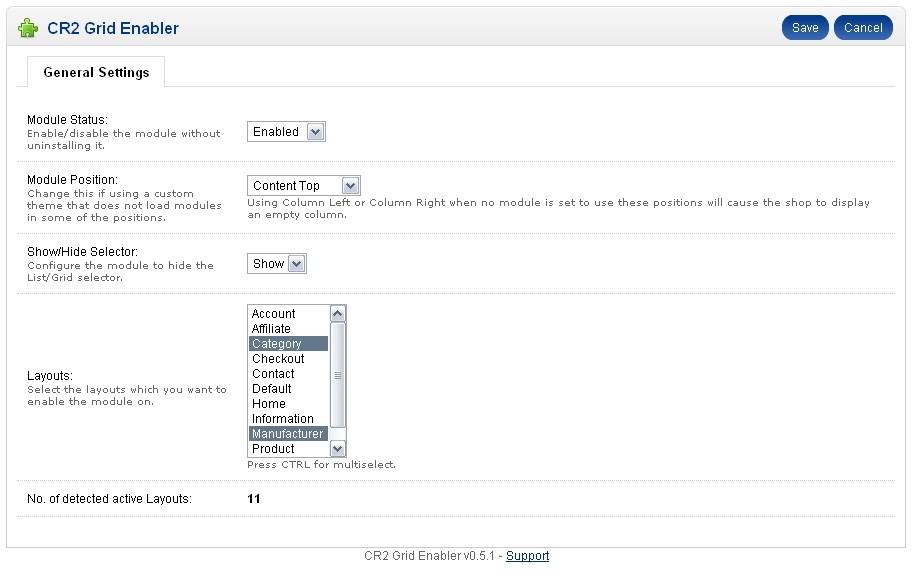Open the Module Position dropdown
Image resolution: width=918 pixels, height=576 pixels.
click(304, 186)
